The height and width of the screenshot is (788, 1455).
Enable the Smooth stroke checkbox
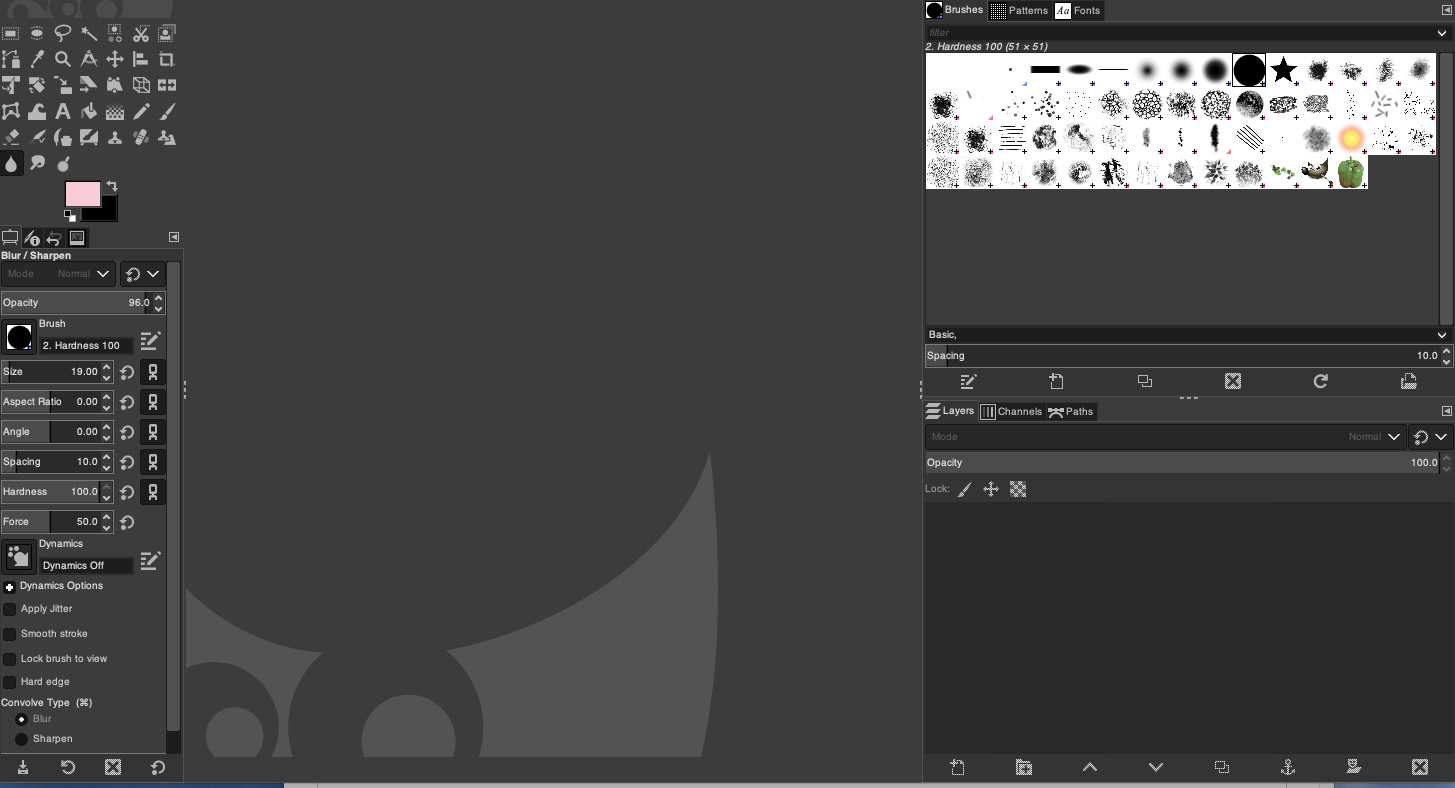point(10,634)
